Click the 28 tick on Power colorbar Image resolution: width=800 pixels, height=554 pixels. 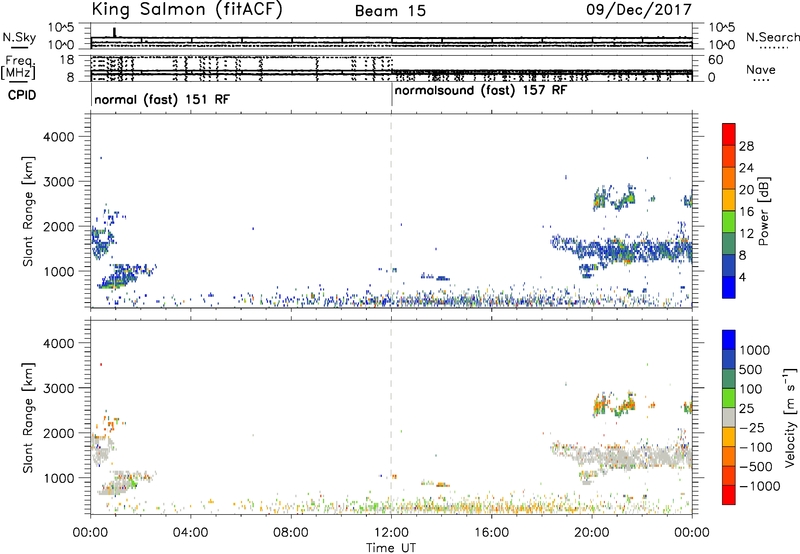pyautogui.click(x=746, y=146)
